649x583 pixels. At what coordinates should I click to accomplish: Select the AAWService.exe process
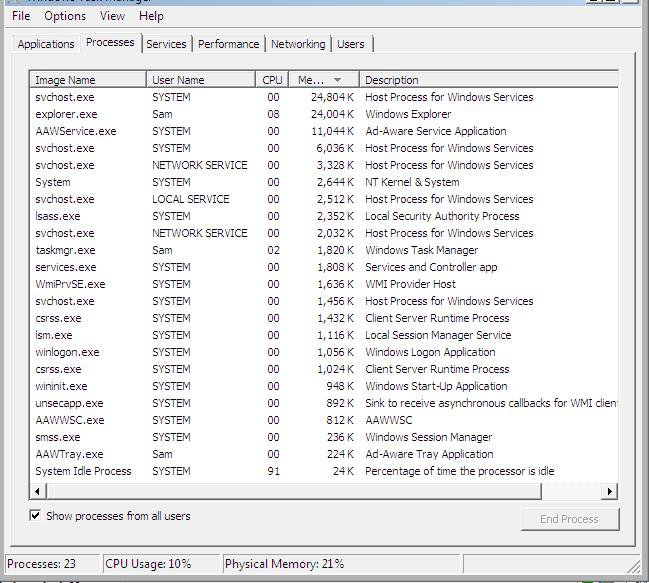tap(324, 131)
